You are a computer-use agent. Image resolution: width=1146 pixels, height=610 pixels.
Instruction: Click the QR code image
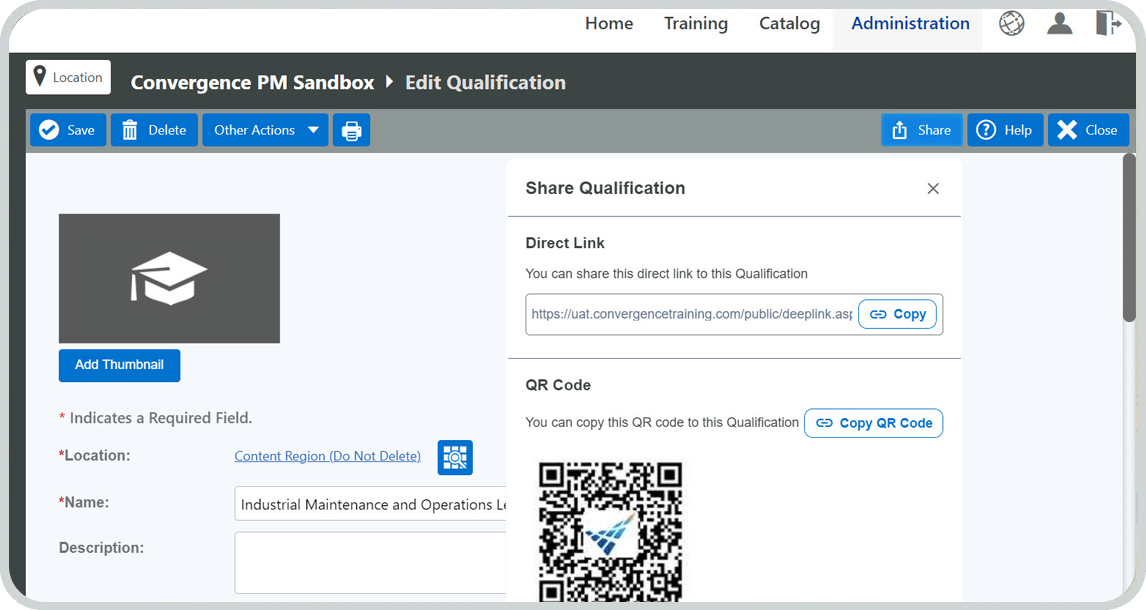coord(610,530)
